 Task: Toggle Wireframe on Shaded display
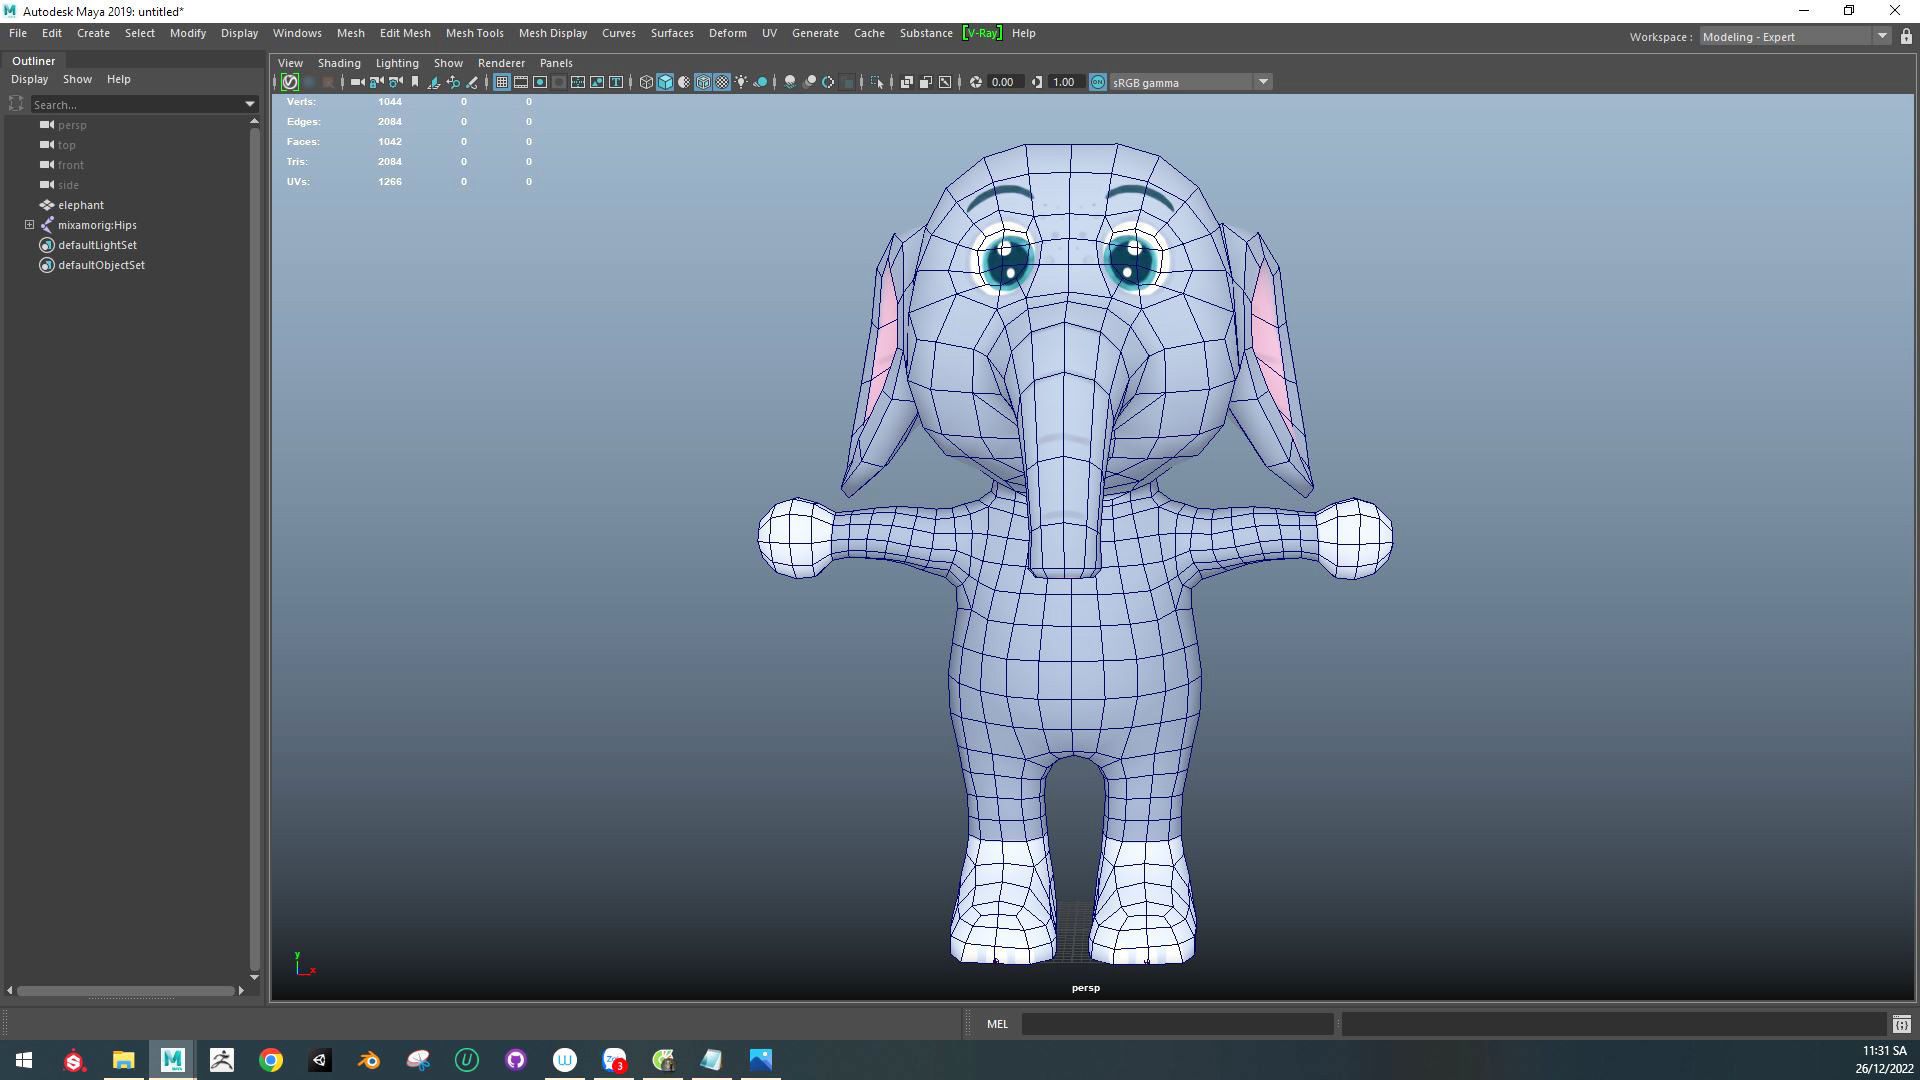[x=703, y=82]
